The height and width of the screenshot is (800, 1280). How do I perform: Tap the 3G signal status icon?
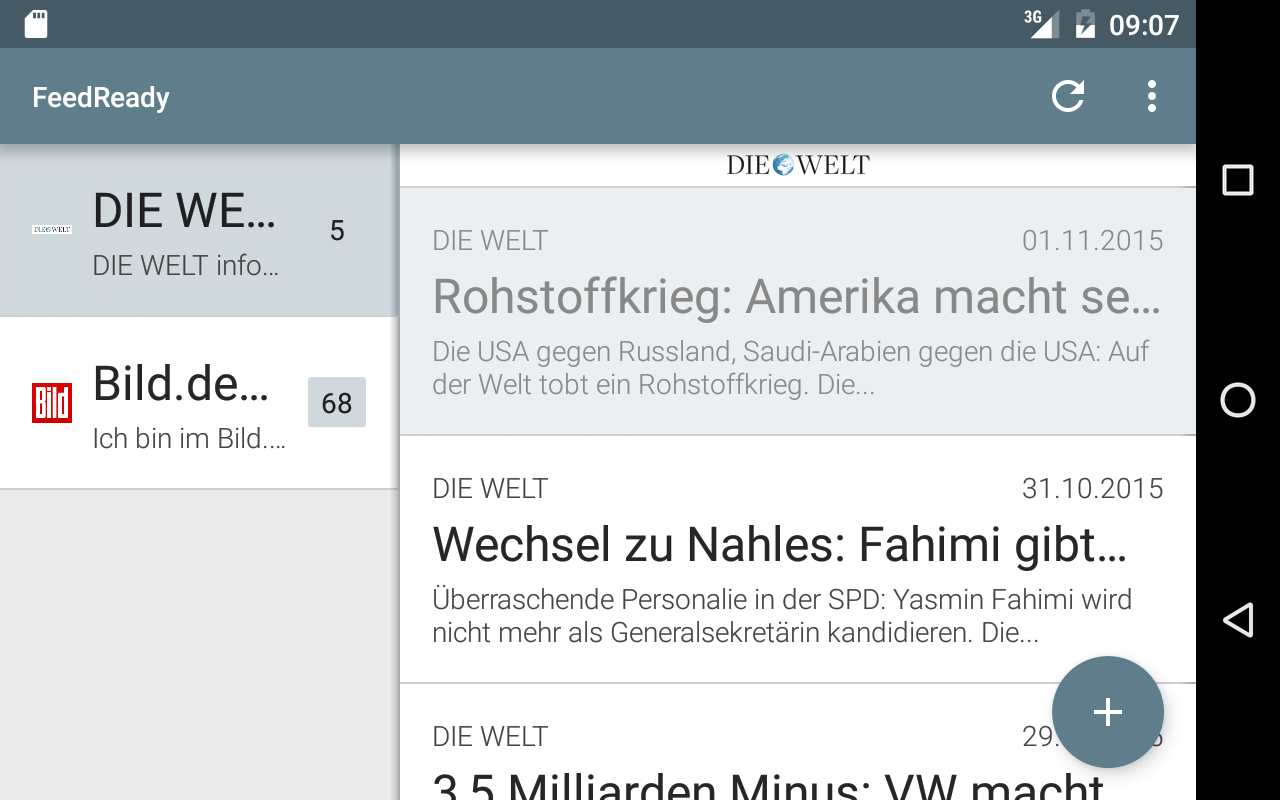coord(1041,23)
